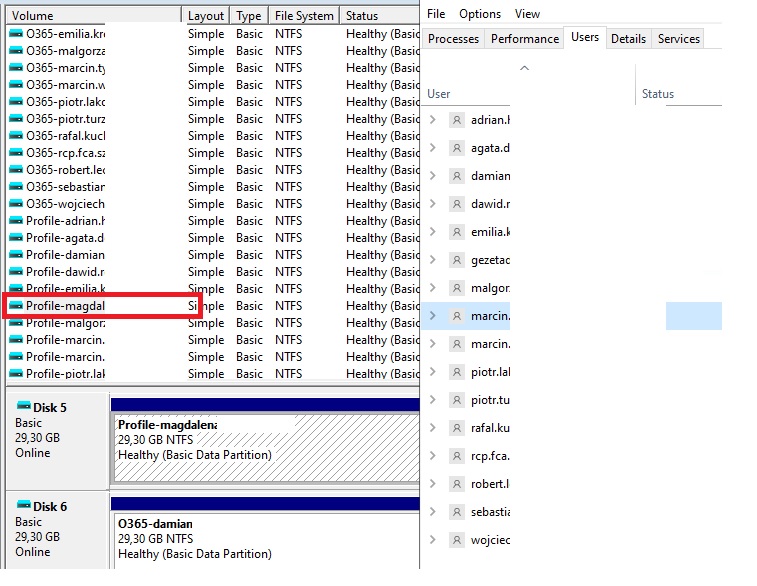
Task: Expand the highlighted marcin user entry
Action: click(x=433, y=316)
